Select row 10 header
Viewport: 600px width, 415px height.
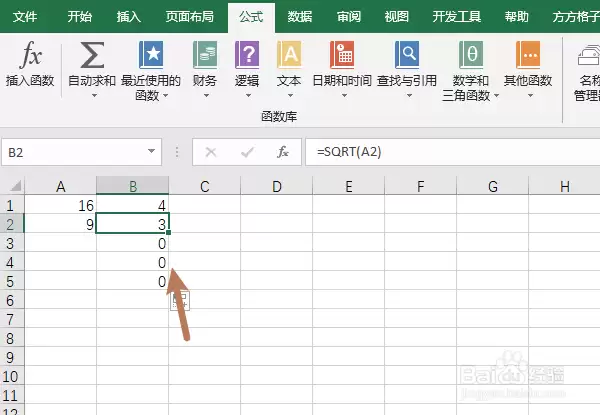11,376
